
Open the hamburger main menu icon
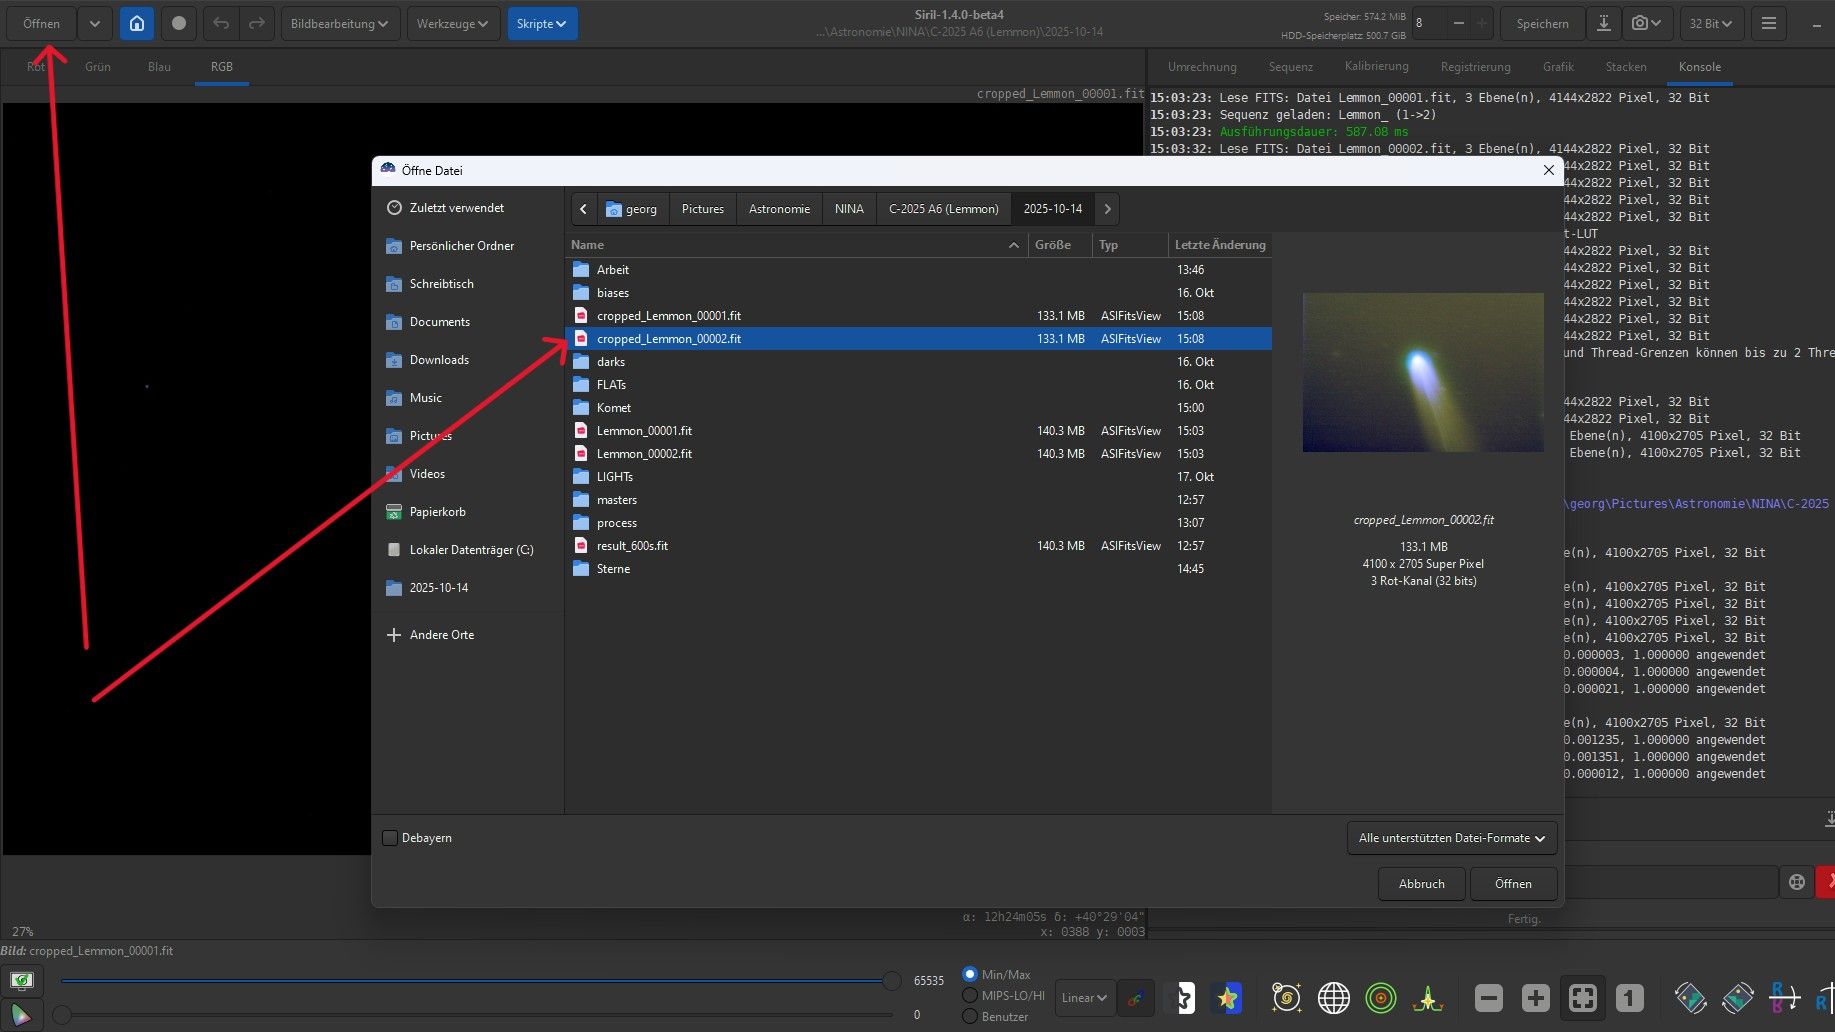pos(1768,23)
